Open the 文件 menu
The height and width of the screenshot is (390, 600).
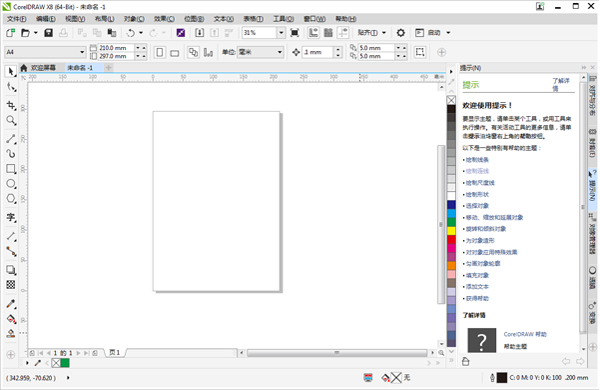point(16,19)
